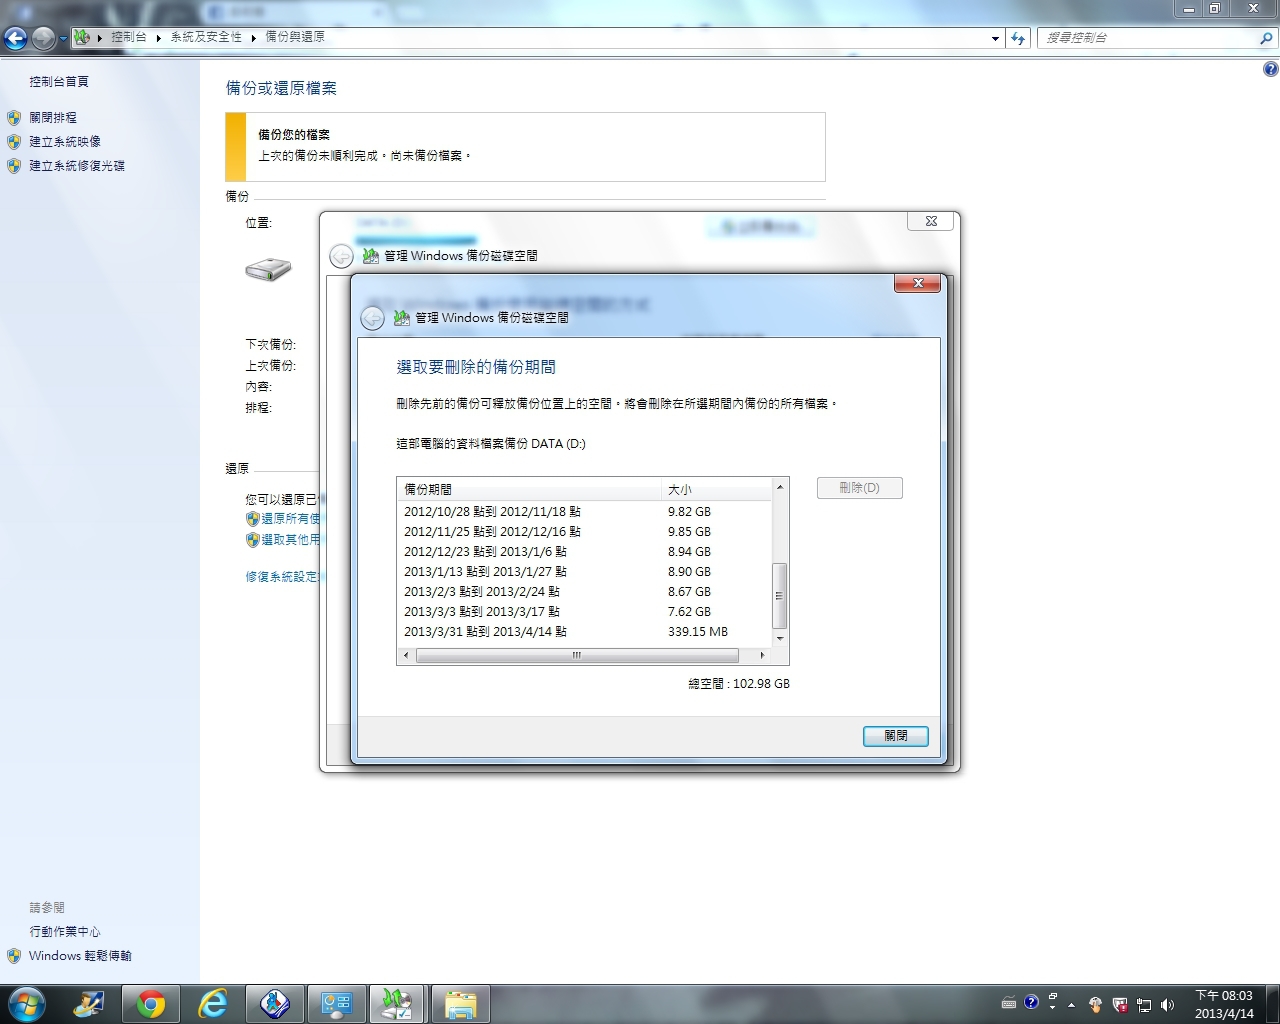The image size is (1280, 1024).
Task: Click the vertical scrollbar thumb in backup list
Action: click(780, 595)
